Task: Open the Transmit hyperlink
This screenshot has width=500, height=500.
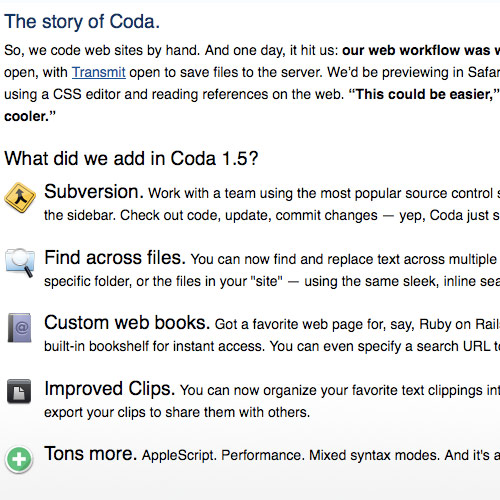Action: tap(99, 72)
